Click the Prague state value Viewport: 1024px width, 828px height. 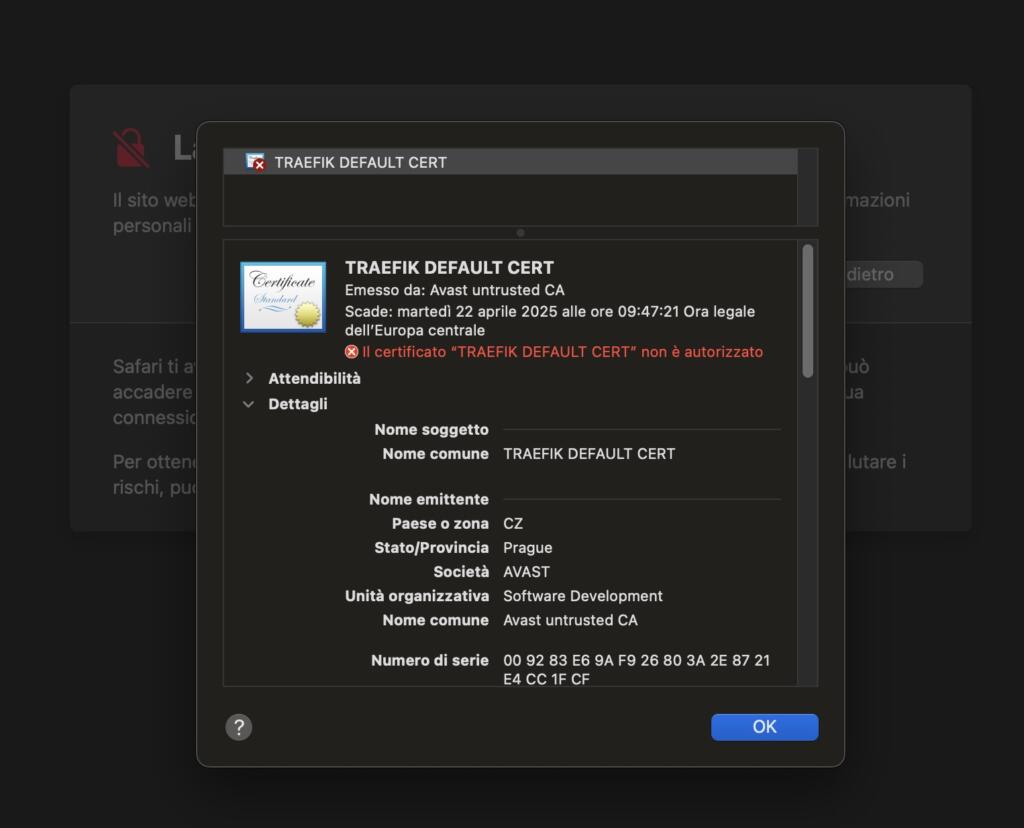pyautogui.click(x=528, y=548)
